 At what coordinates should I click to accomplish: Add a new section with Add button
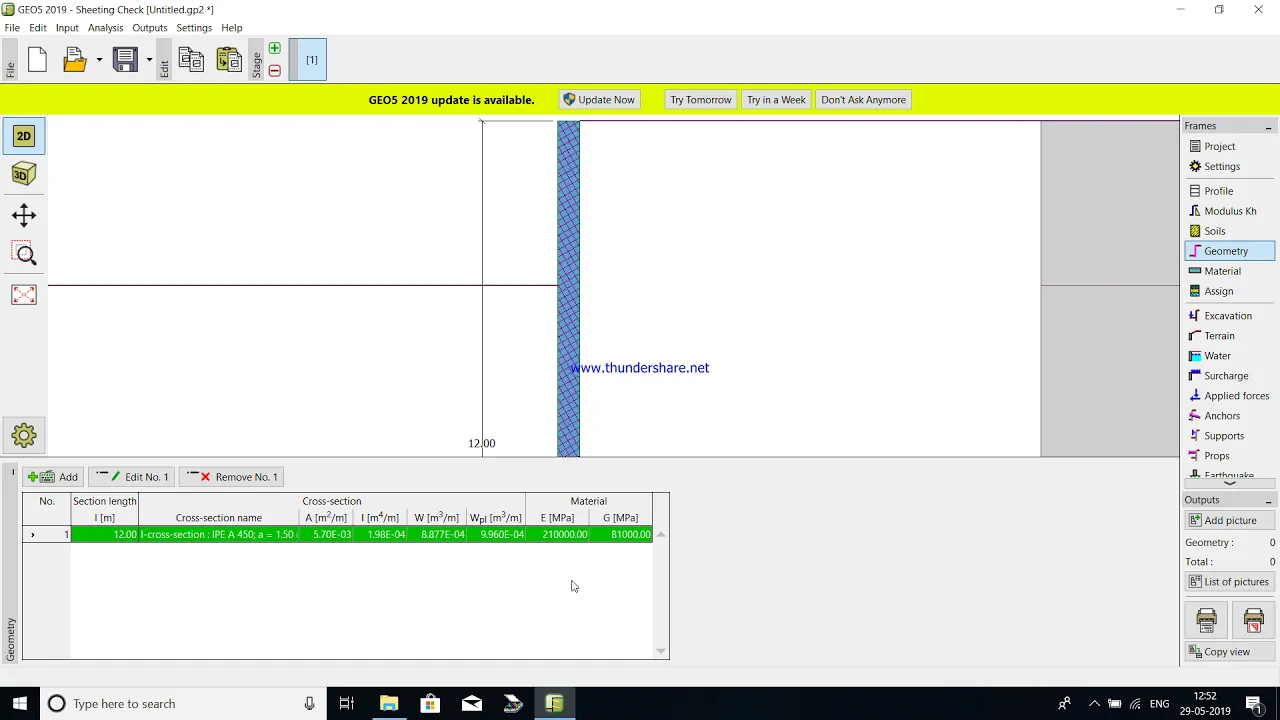pos(53,477)
